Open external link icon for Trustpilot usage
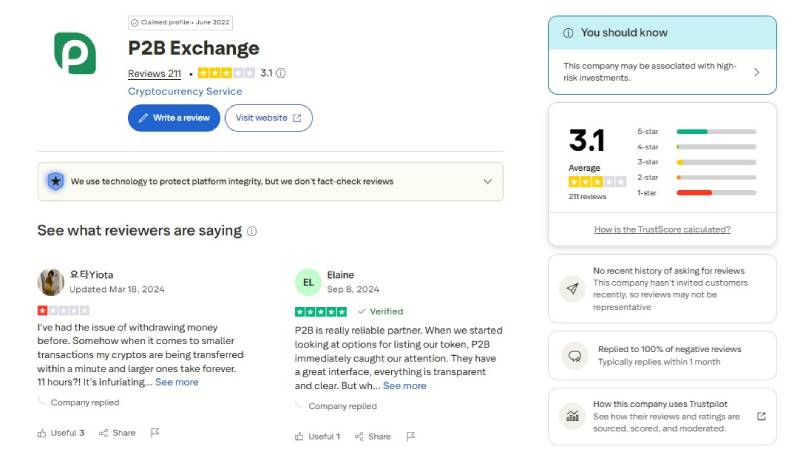The height and width of the screenshot is (455, 800). click(761, 416)
